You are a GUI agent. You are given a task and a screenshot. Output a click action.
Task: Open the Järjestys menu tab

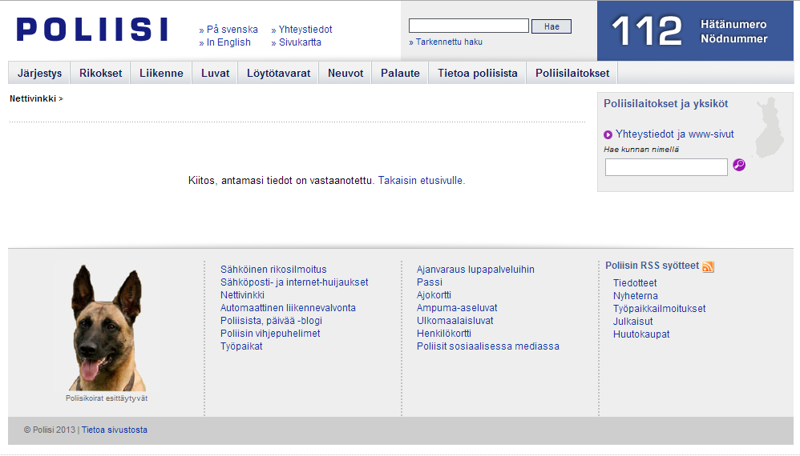click(39, 73)
